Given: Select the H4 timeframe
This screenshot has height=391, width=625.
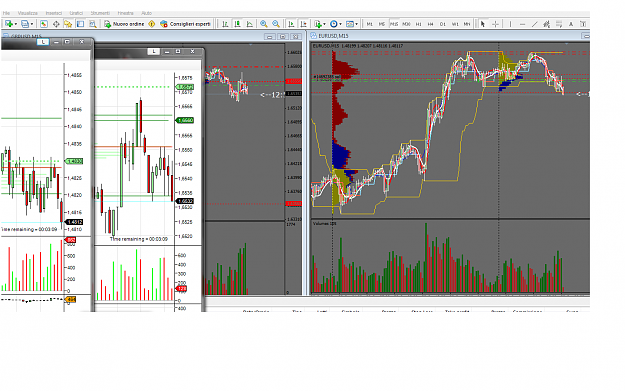Looking at the screenshot, I should point(430,24).
